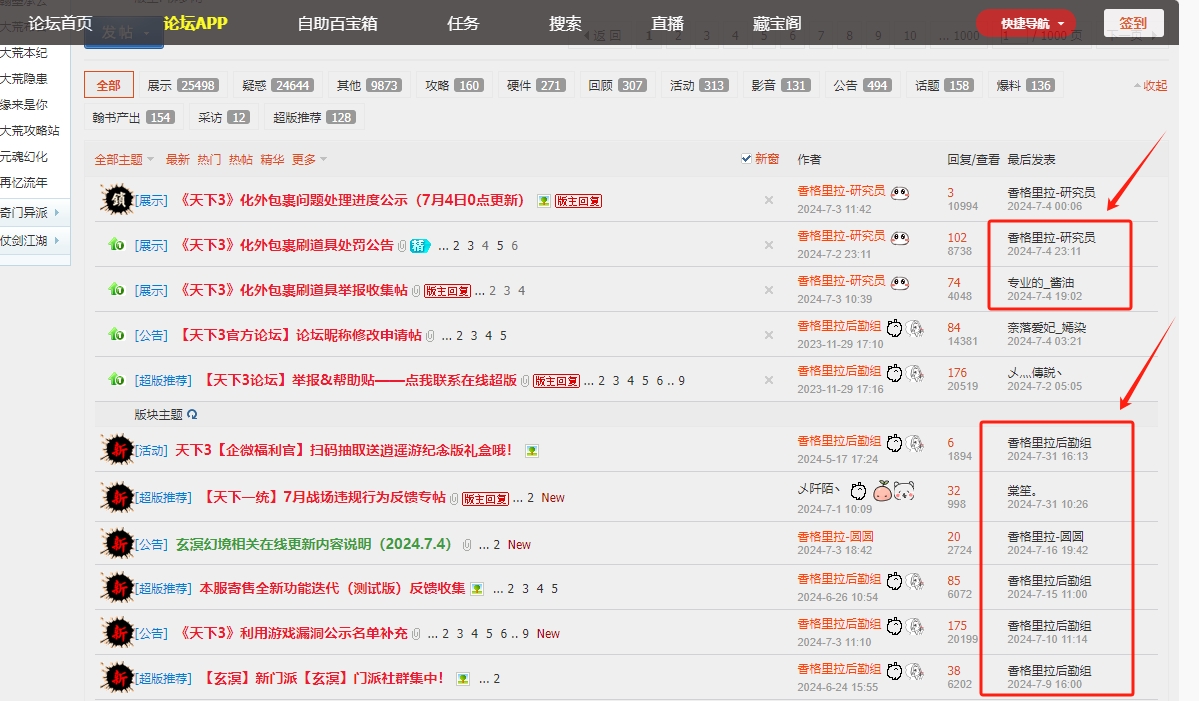Viewport: 1199px width, 701px height.
Task: Filter threads by 攻略 category
Action: (453, 86)
